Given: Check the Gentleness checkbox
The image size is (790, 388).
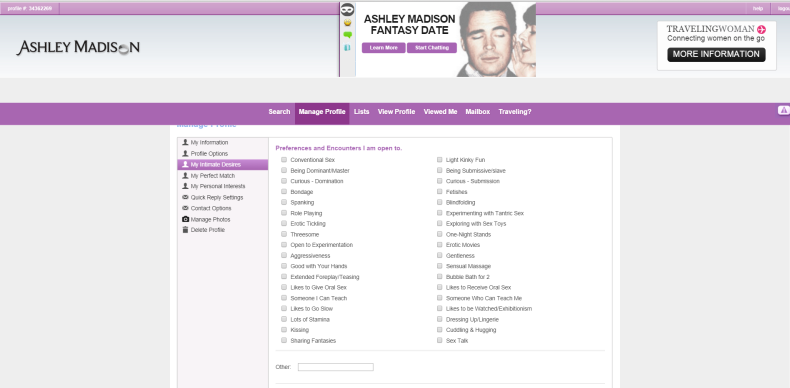Looking at the screenshot, I should click(439, 255).
